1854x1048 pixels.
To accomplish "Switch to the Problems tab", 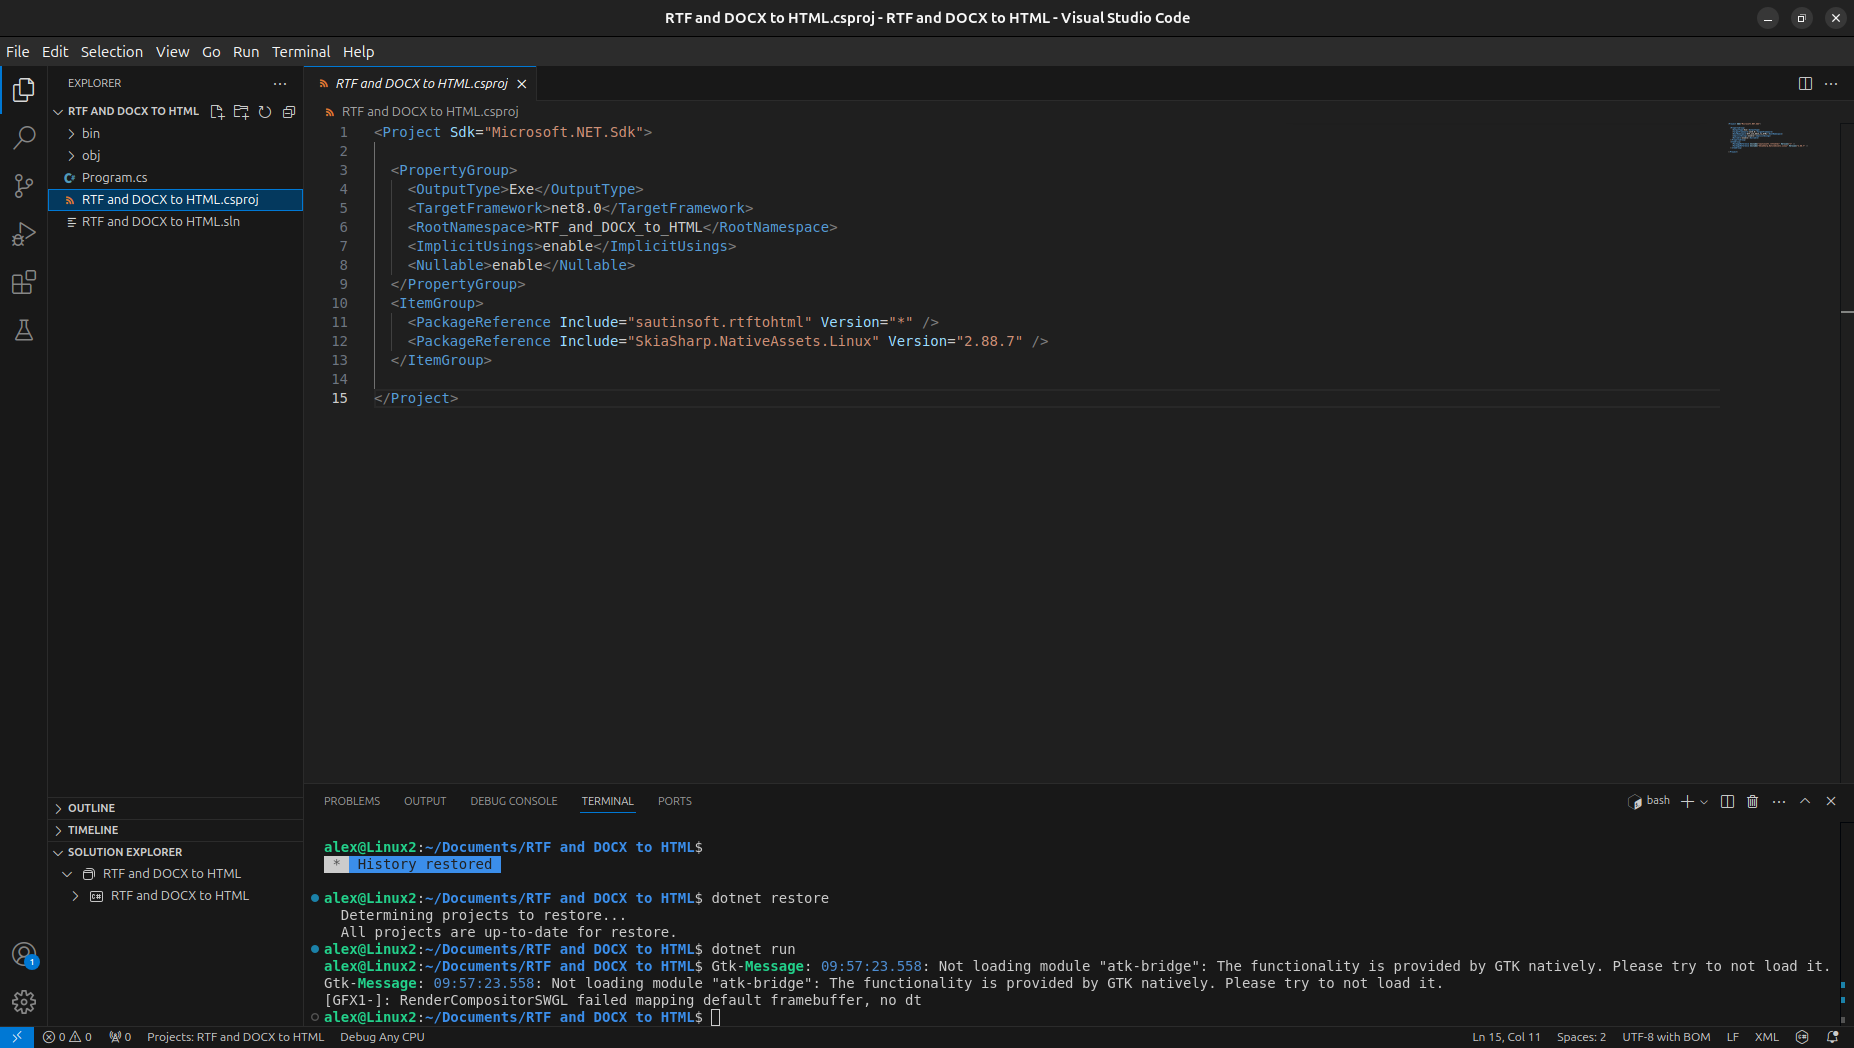I will tap(351, 802).
